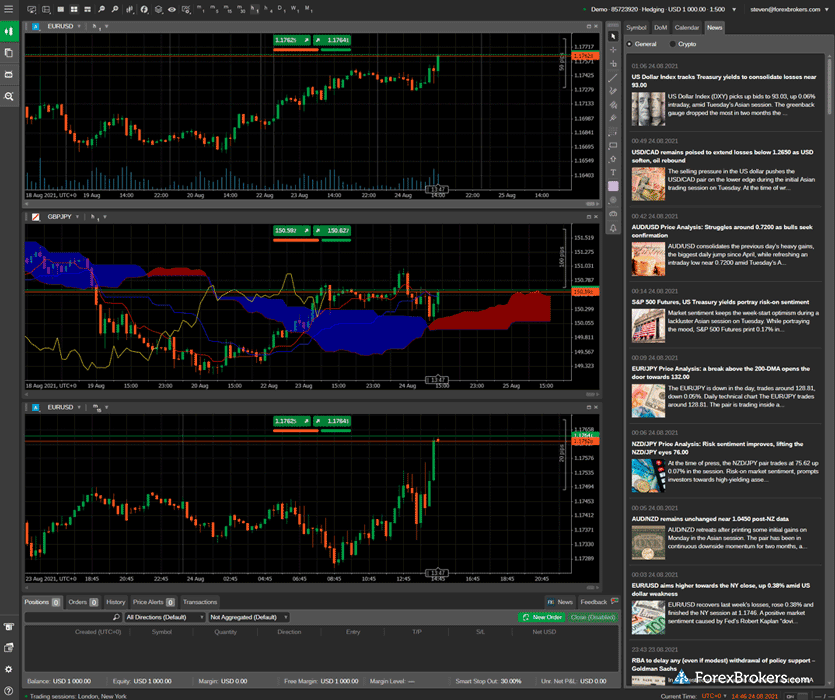The width and height of the screenshot is (835, 700).
Task: Switch to the Calendar tab
Action: coord(687,28)
